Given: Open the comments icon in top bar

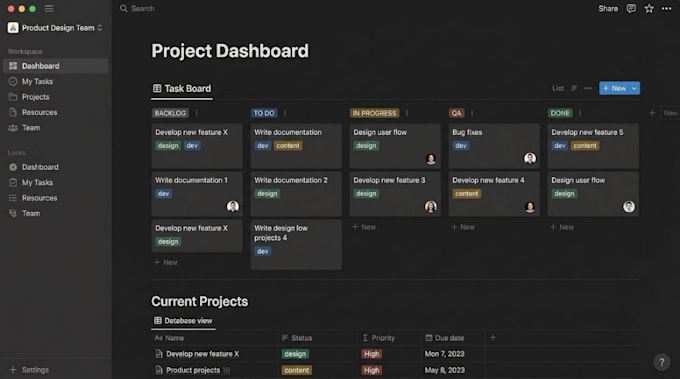Looking at the screenshot, I should pyautogui.click(x=631, y=9).
